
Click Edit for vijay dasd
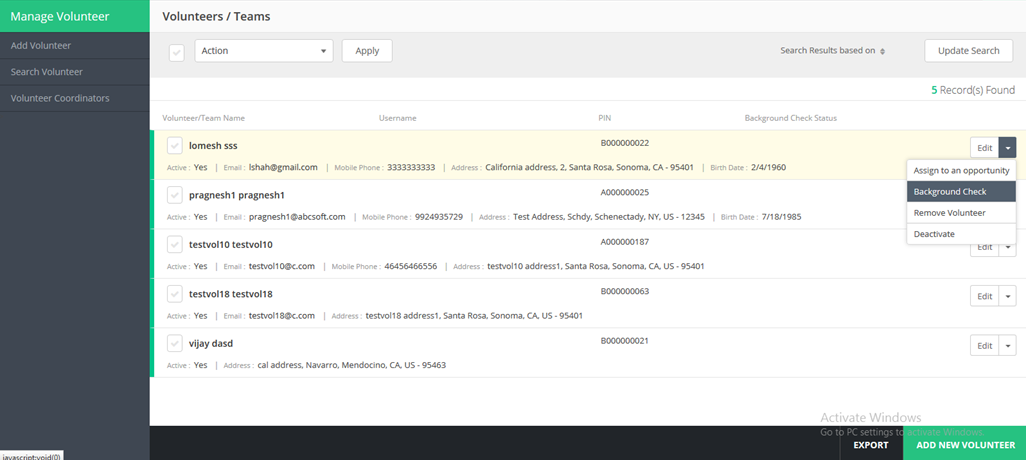pos(985,345)
